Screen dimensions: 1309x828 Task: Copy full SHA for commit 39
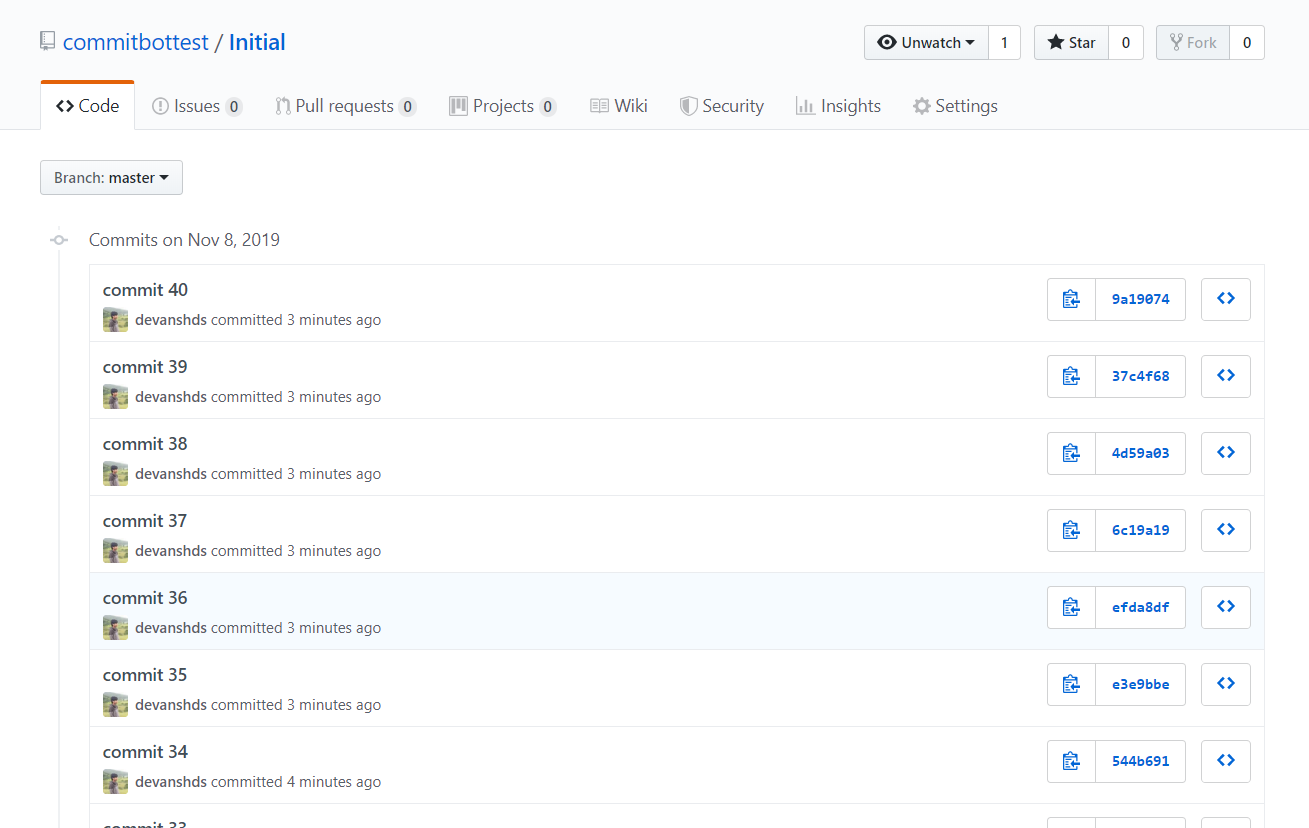pos(1072,376)
